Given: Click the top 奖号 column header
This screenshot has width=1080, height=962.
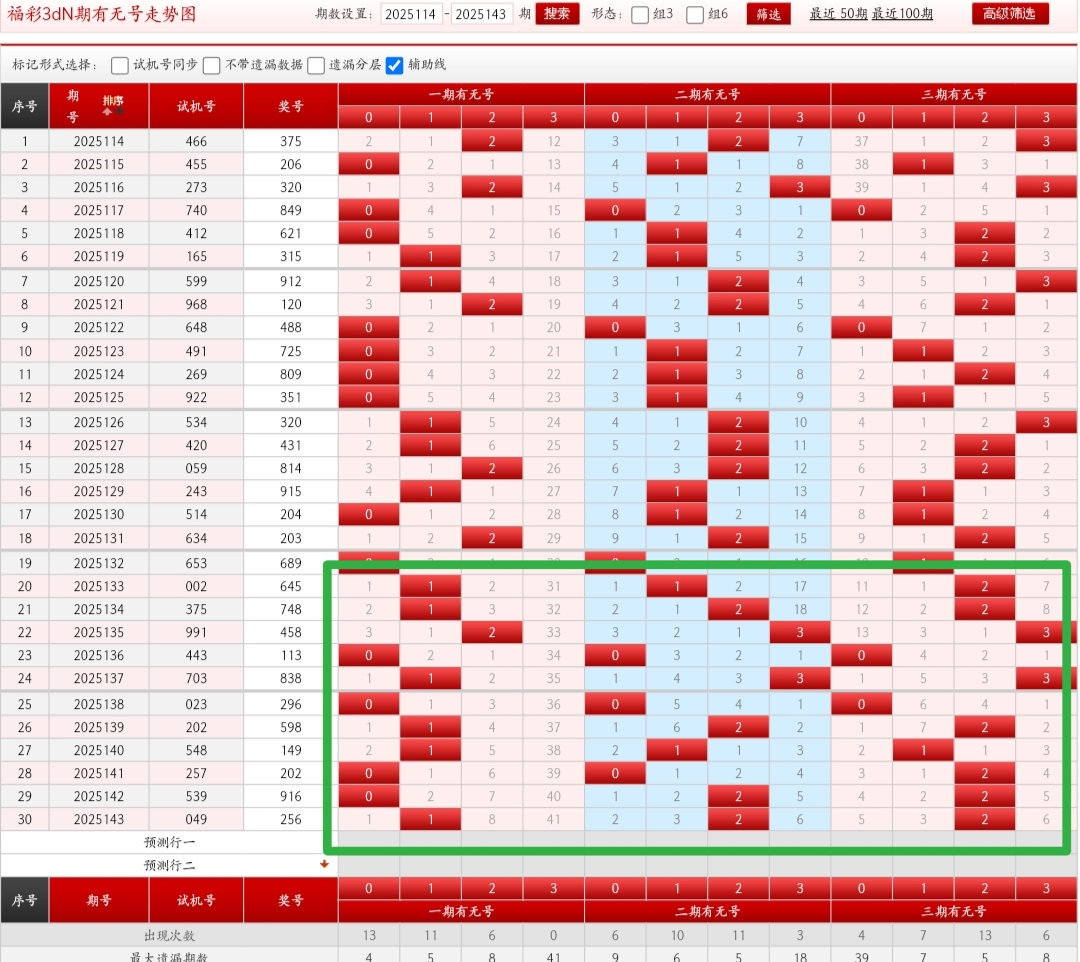Looking at the screenshot, I should pyautogui.click(x=291, y=106).
